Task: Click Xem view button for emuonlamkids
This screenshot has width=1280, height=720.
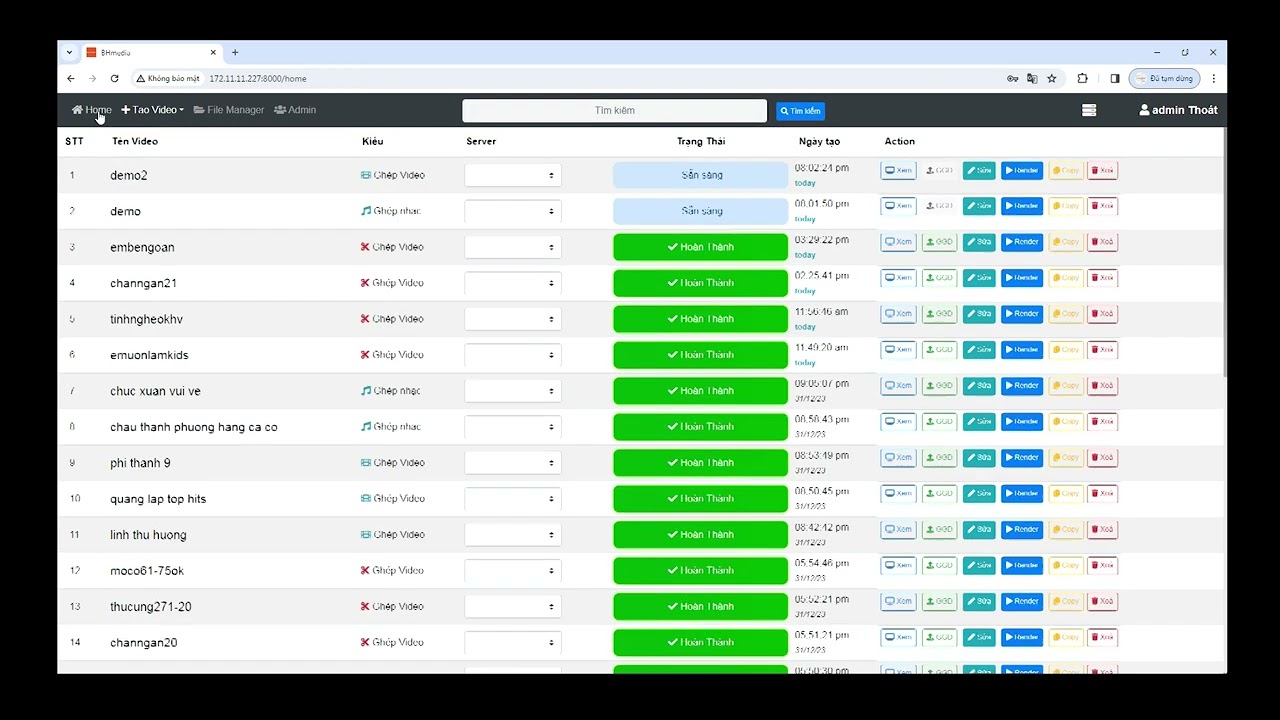Action: pyautogui.click(x=898, y=350)
